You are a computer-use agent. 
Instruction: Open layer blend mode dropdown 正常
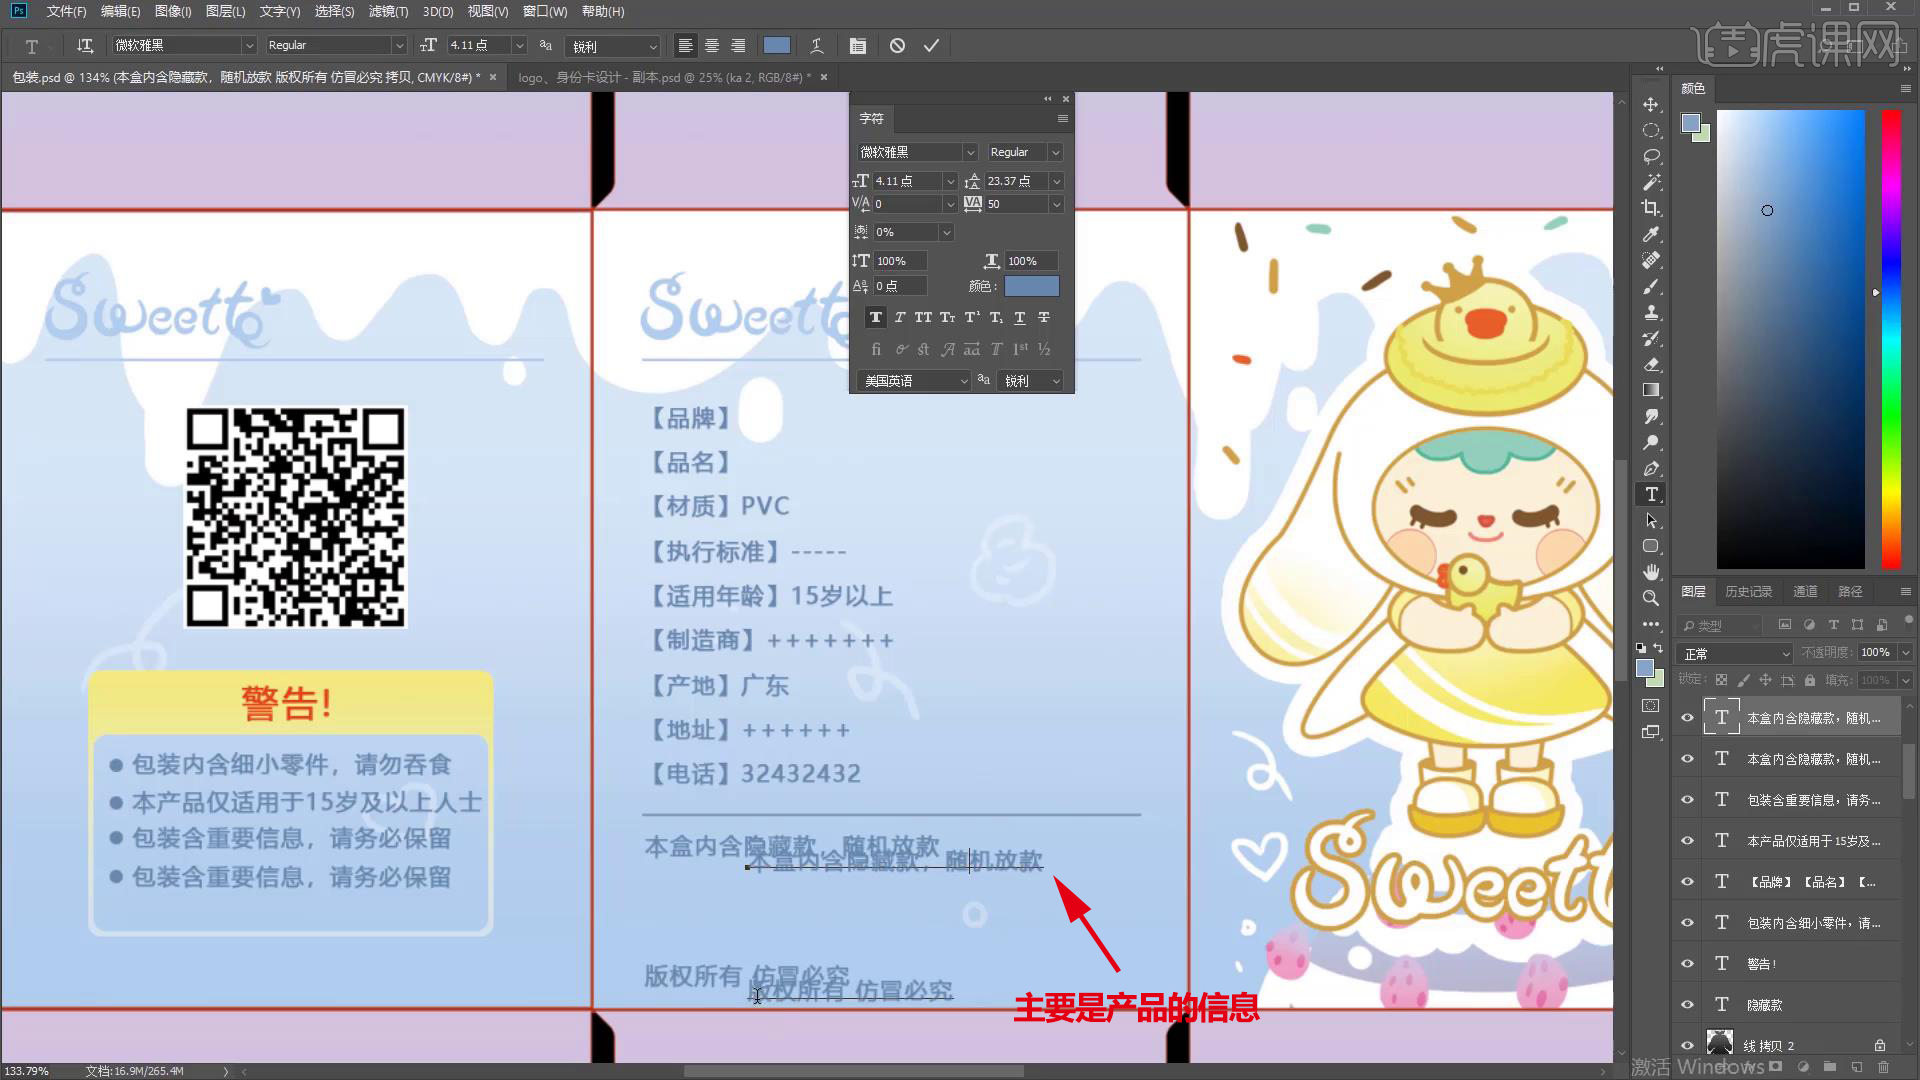[x=1736, y=653]
